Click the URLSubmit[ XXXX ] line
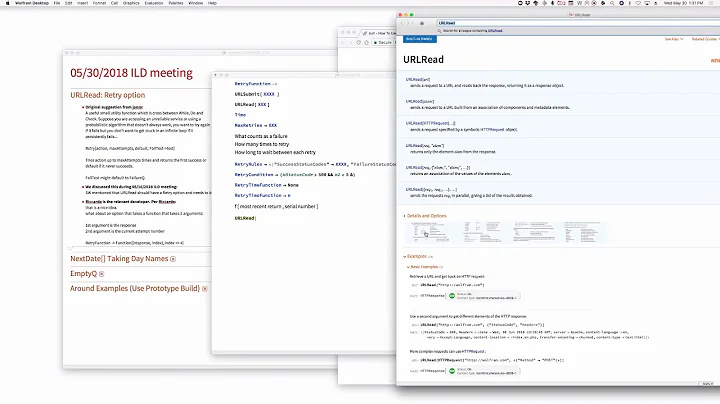720x404 pixels. [x=257, y=94]
